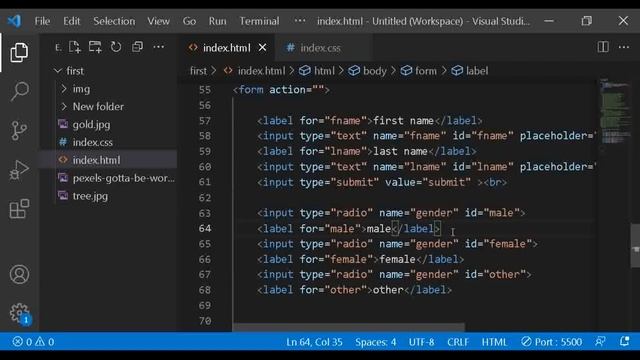Click Port : 5500 Live Server status item
The height and width of the screenshot is (360, 640).
(551, 342)
